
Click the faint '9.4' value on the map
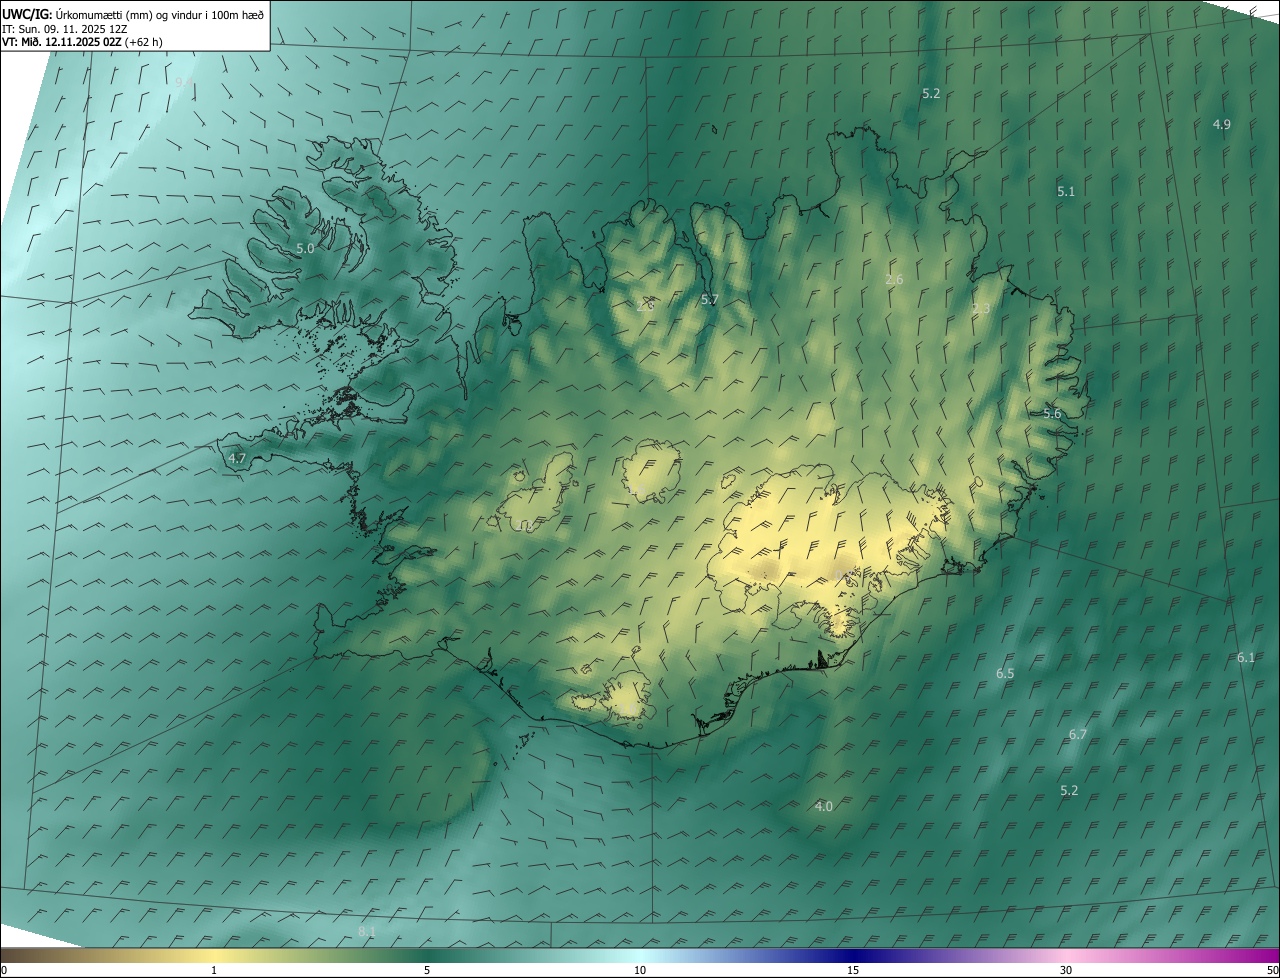[183, 82]
